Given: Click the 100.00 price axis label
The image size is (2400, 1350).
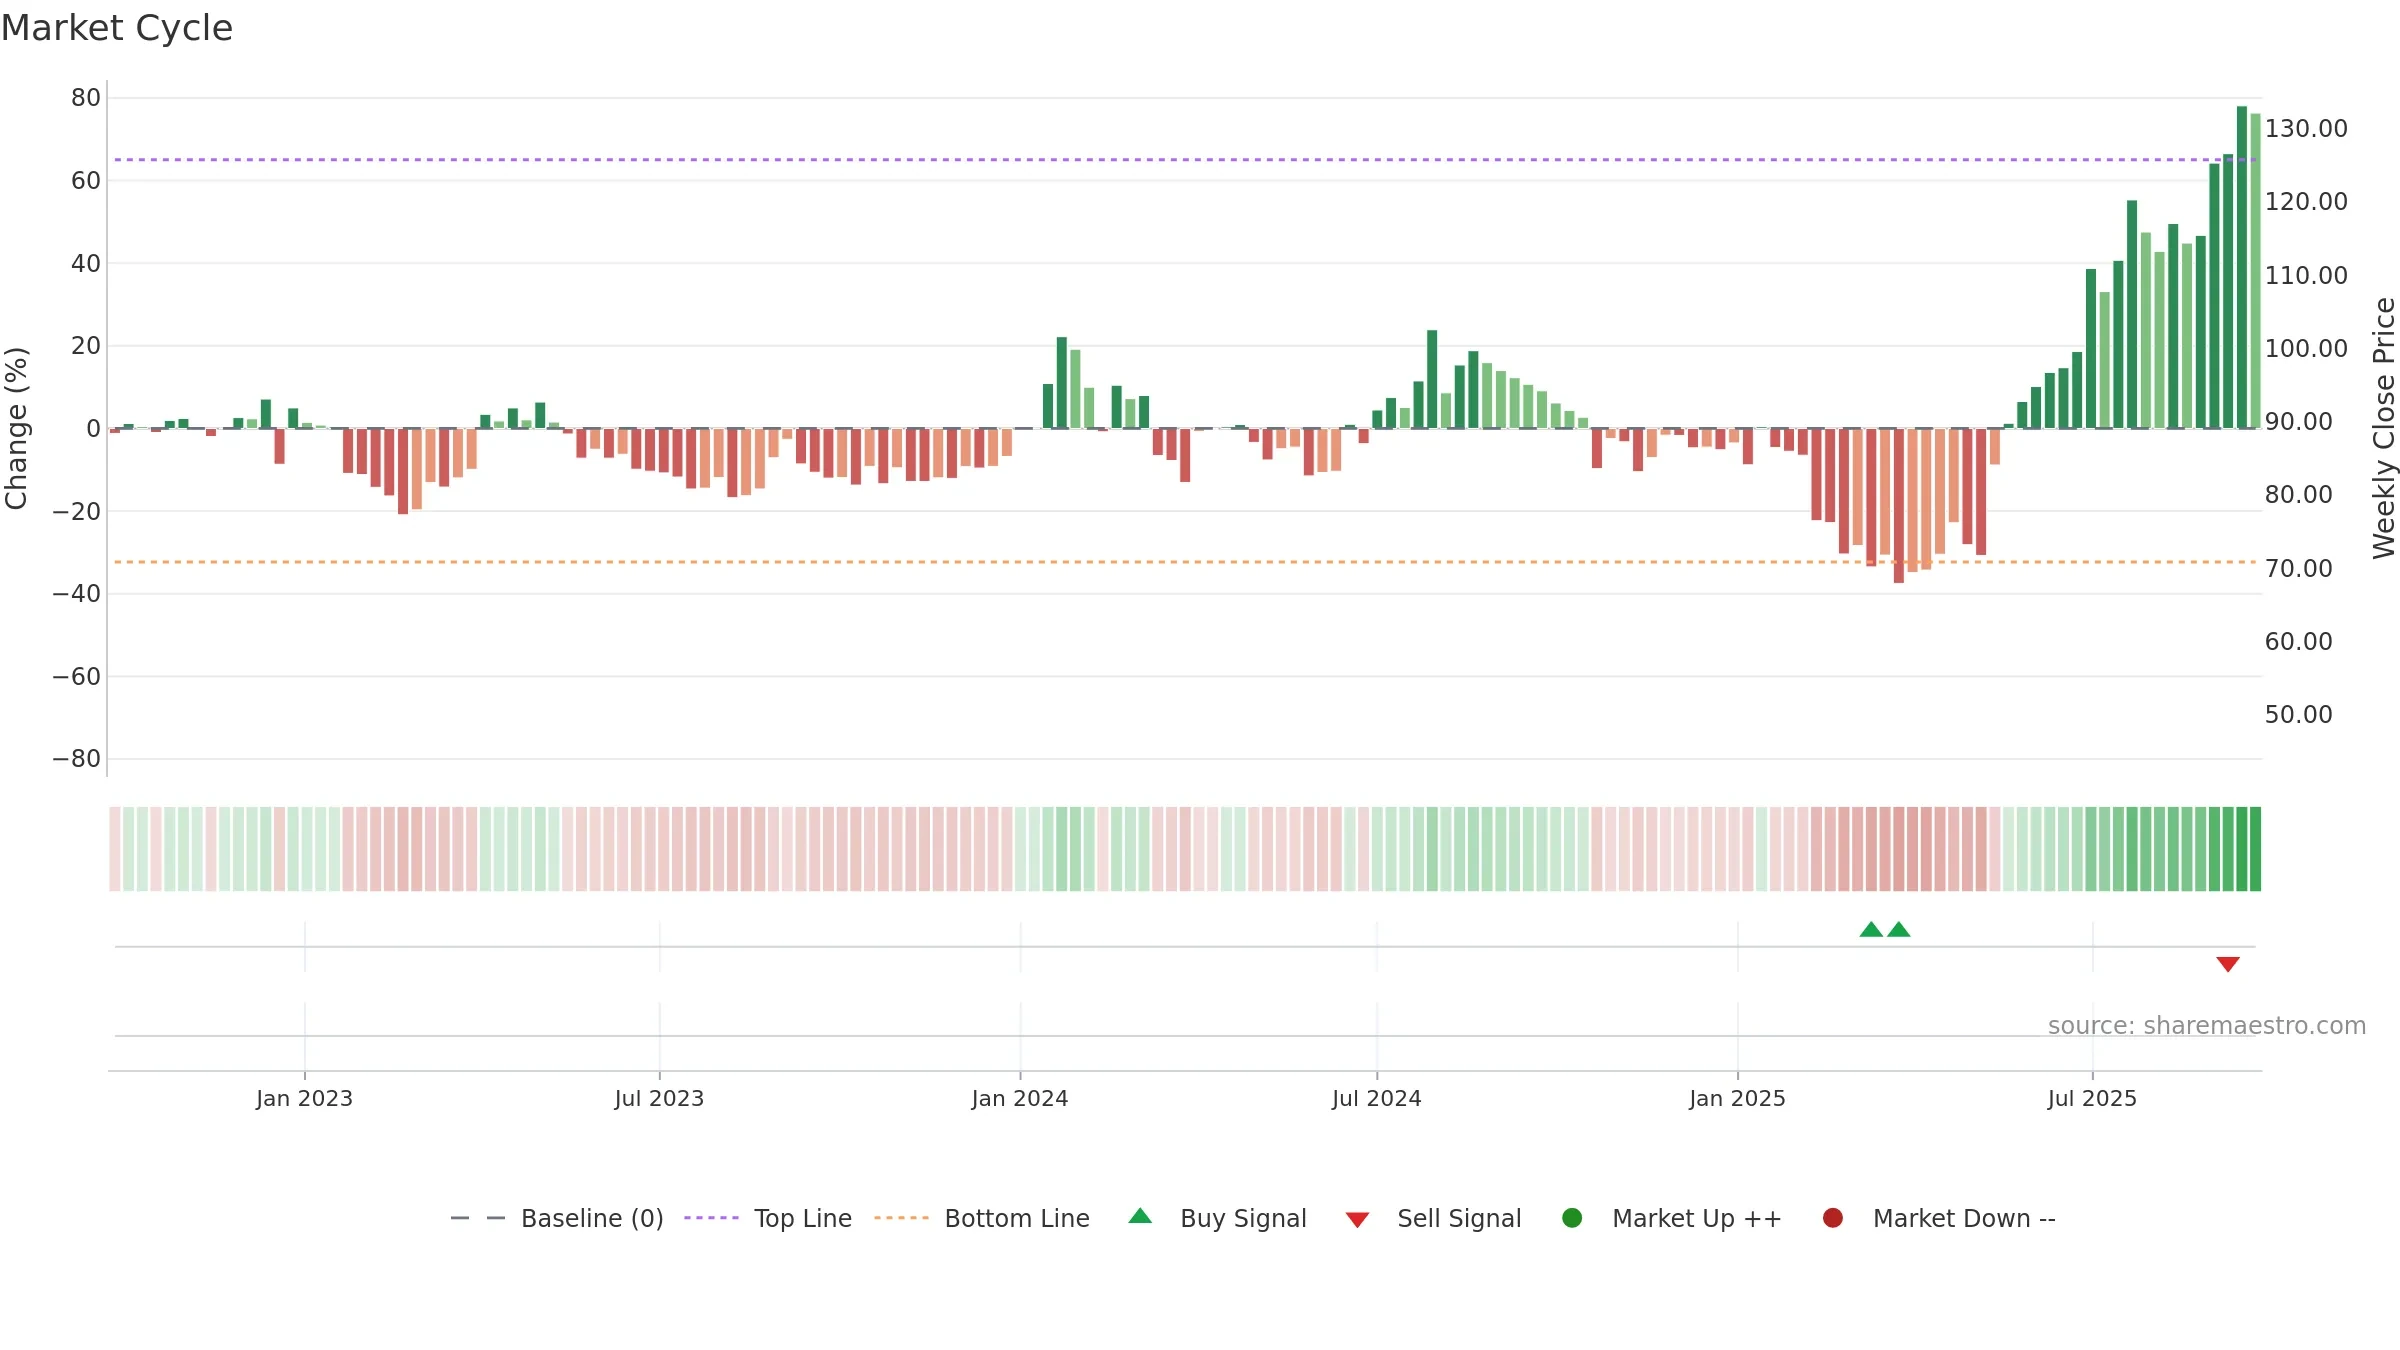Looking at the screenshot, I should [2306, 349].
